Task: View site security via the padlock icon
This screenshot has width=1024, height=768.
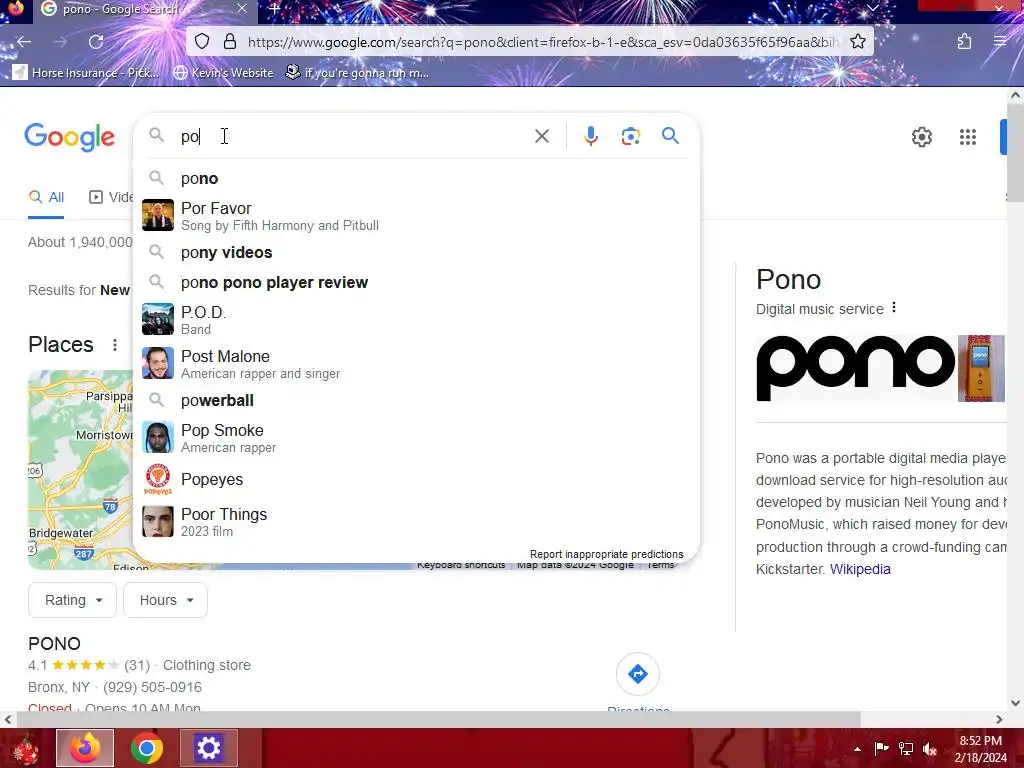Action: 230,42
